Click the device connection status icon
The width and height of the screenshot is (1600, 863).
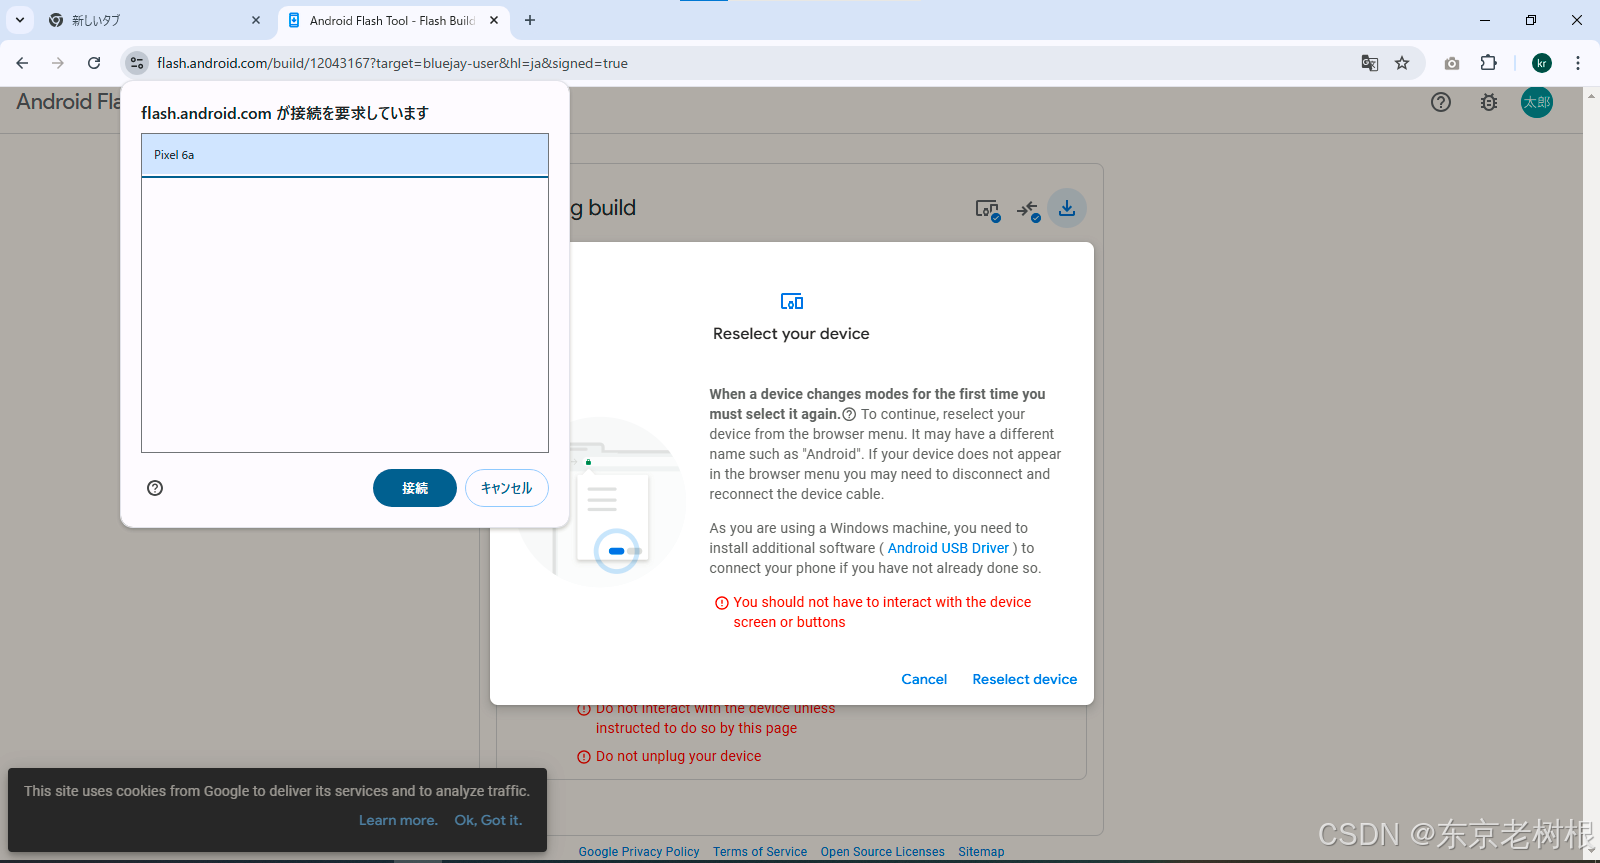pos(1029,209)
